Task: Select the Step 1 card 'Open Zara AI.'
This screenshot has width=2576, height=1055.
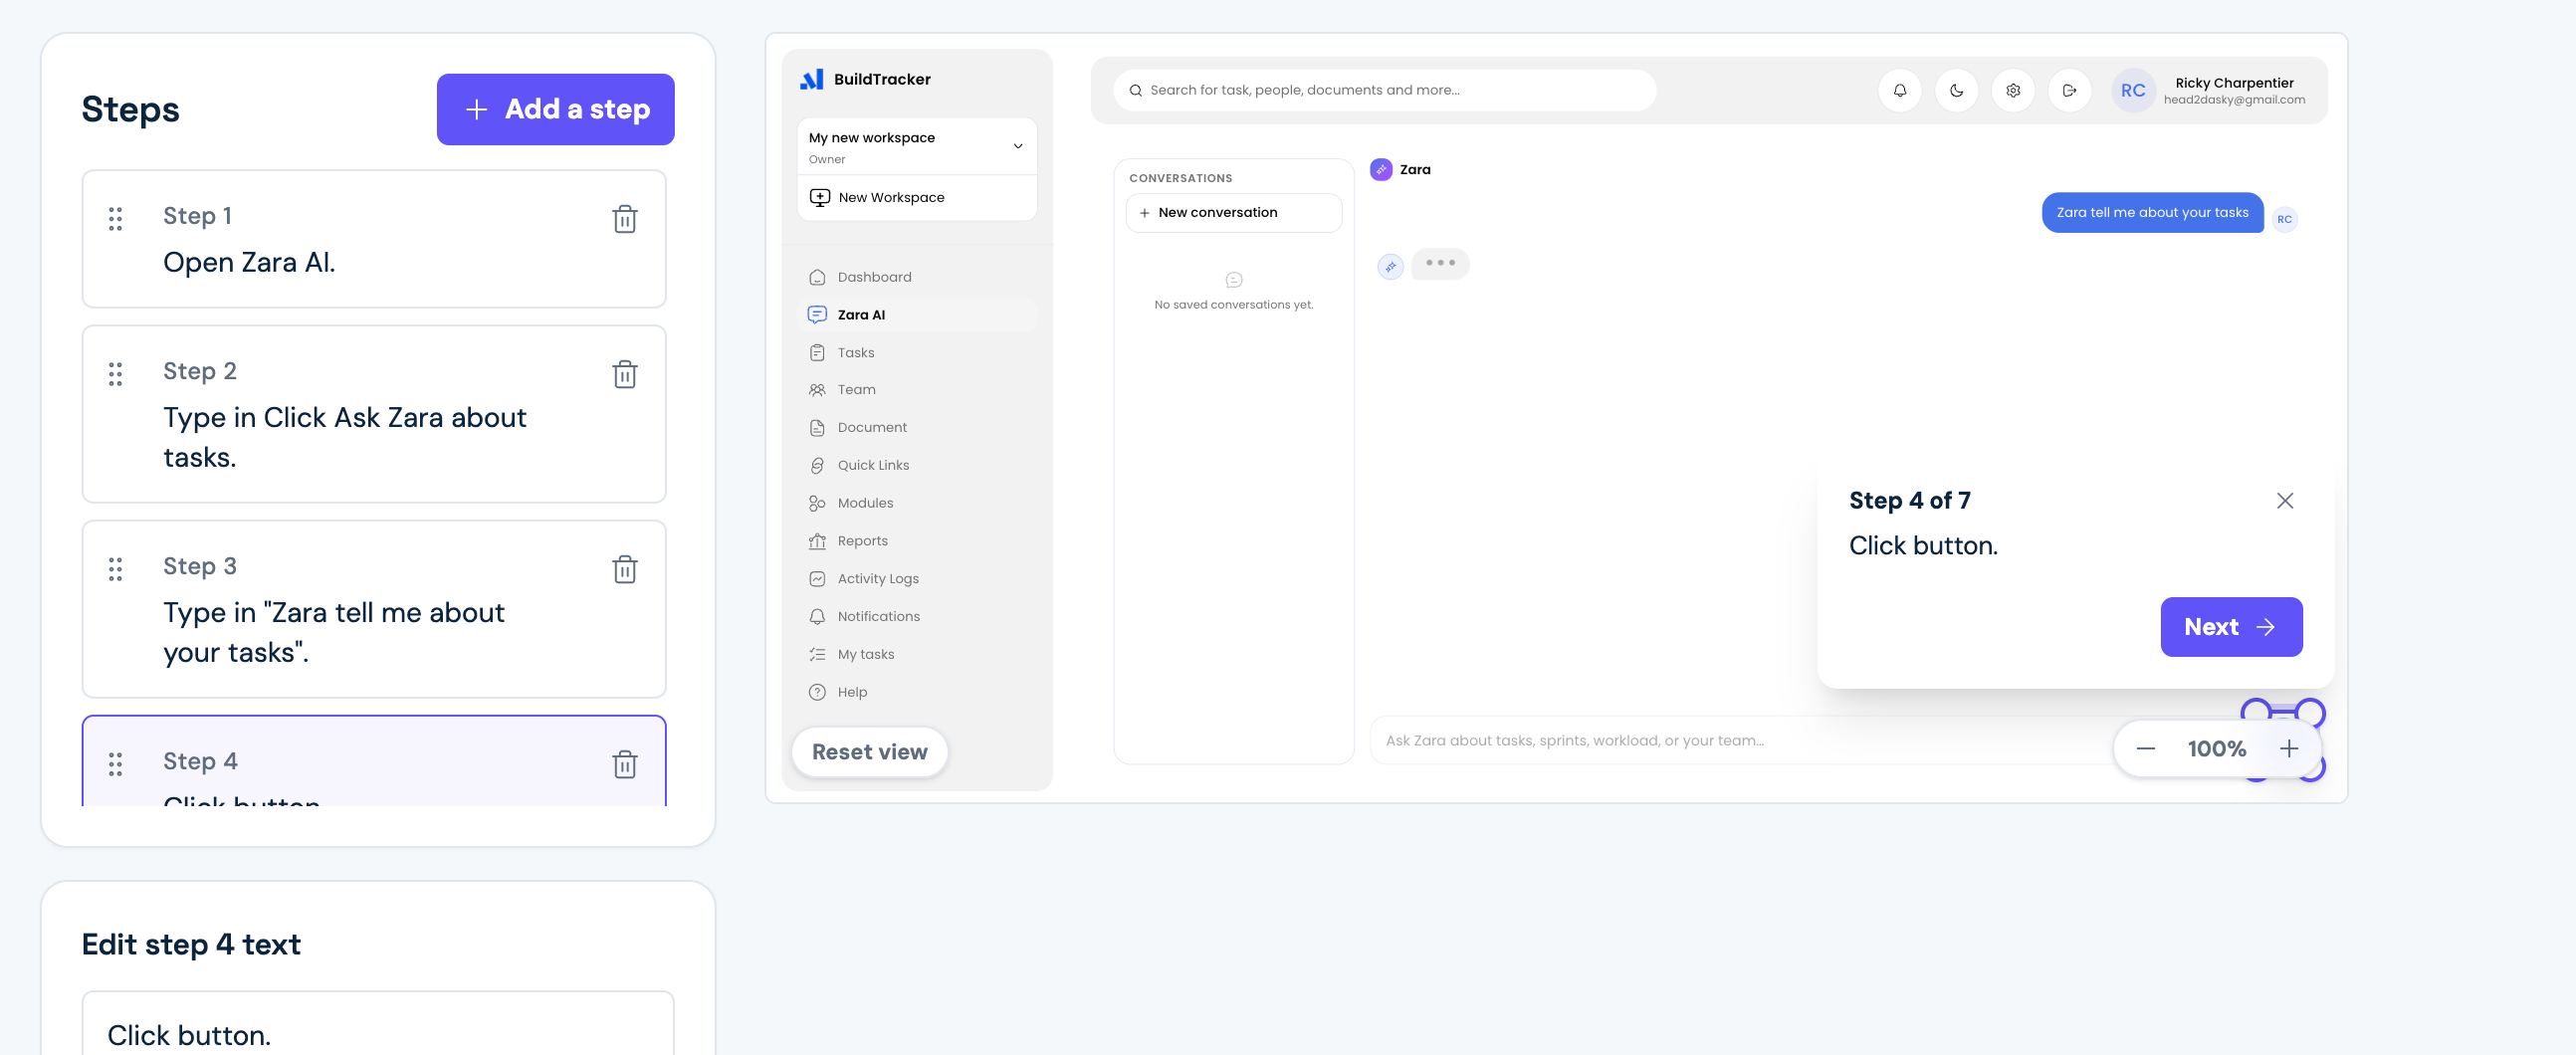Action: (x=374, y=239)
